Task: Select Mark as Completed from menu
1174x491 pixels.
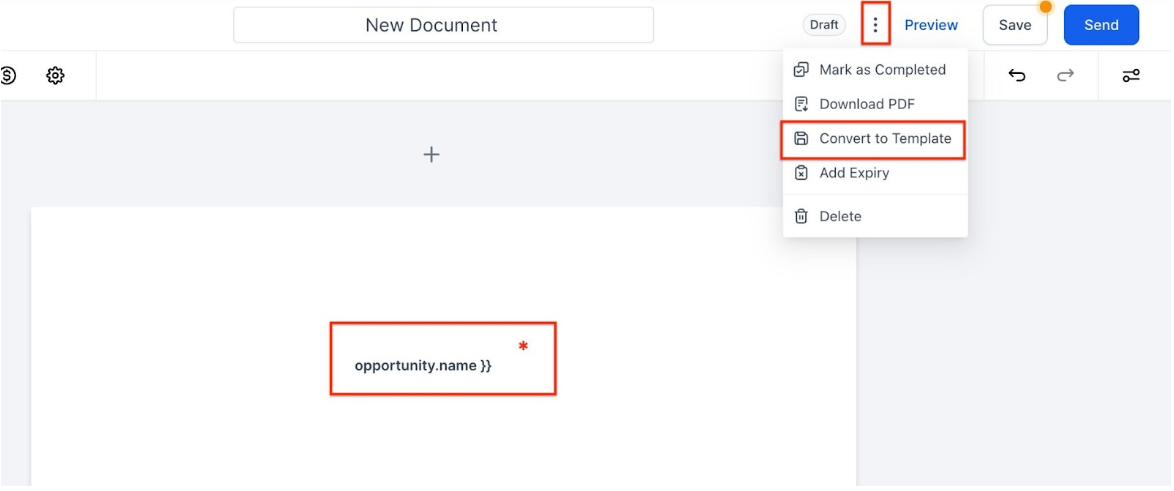Action: 882,70
